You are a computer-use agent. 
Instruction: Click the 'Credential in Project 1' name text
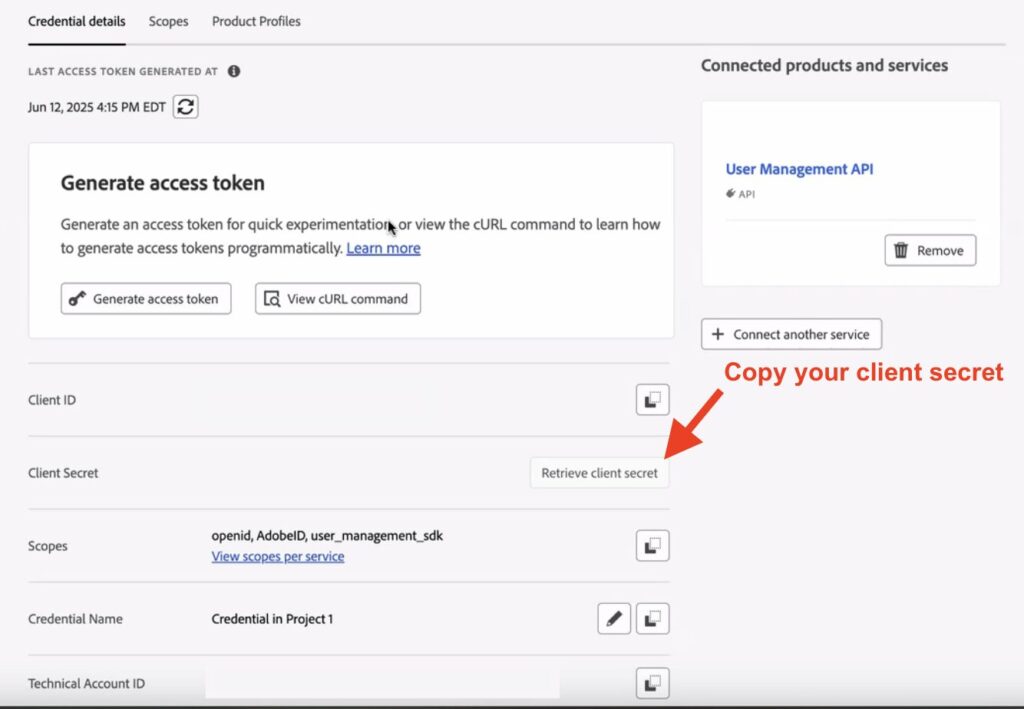pyautogui.click(x=272, y=619)
